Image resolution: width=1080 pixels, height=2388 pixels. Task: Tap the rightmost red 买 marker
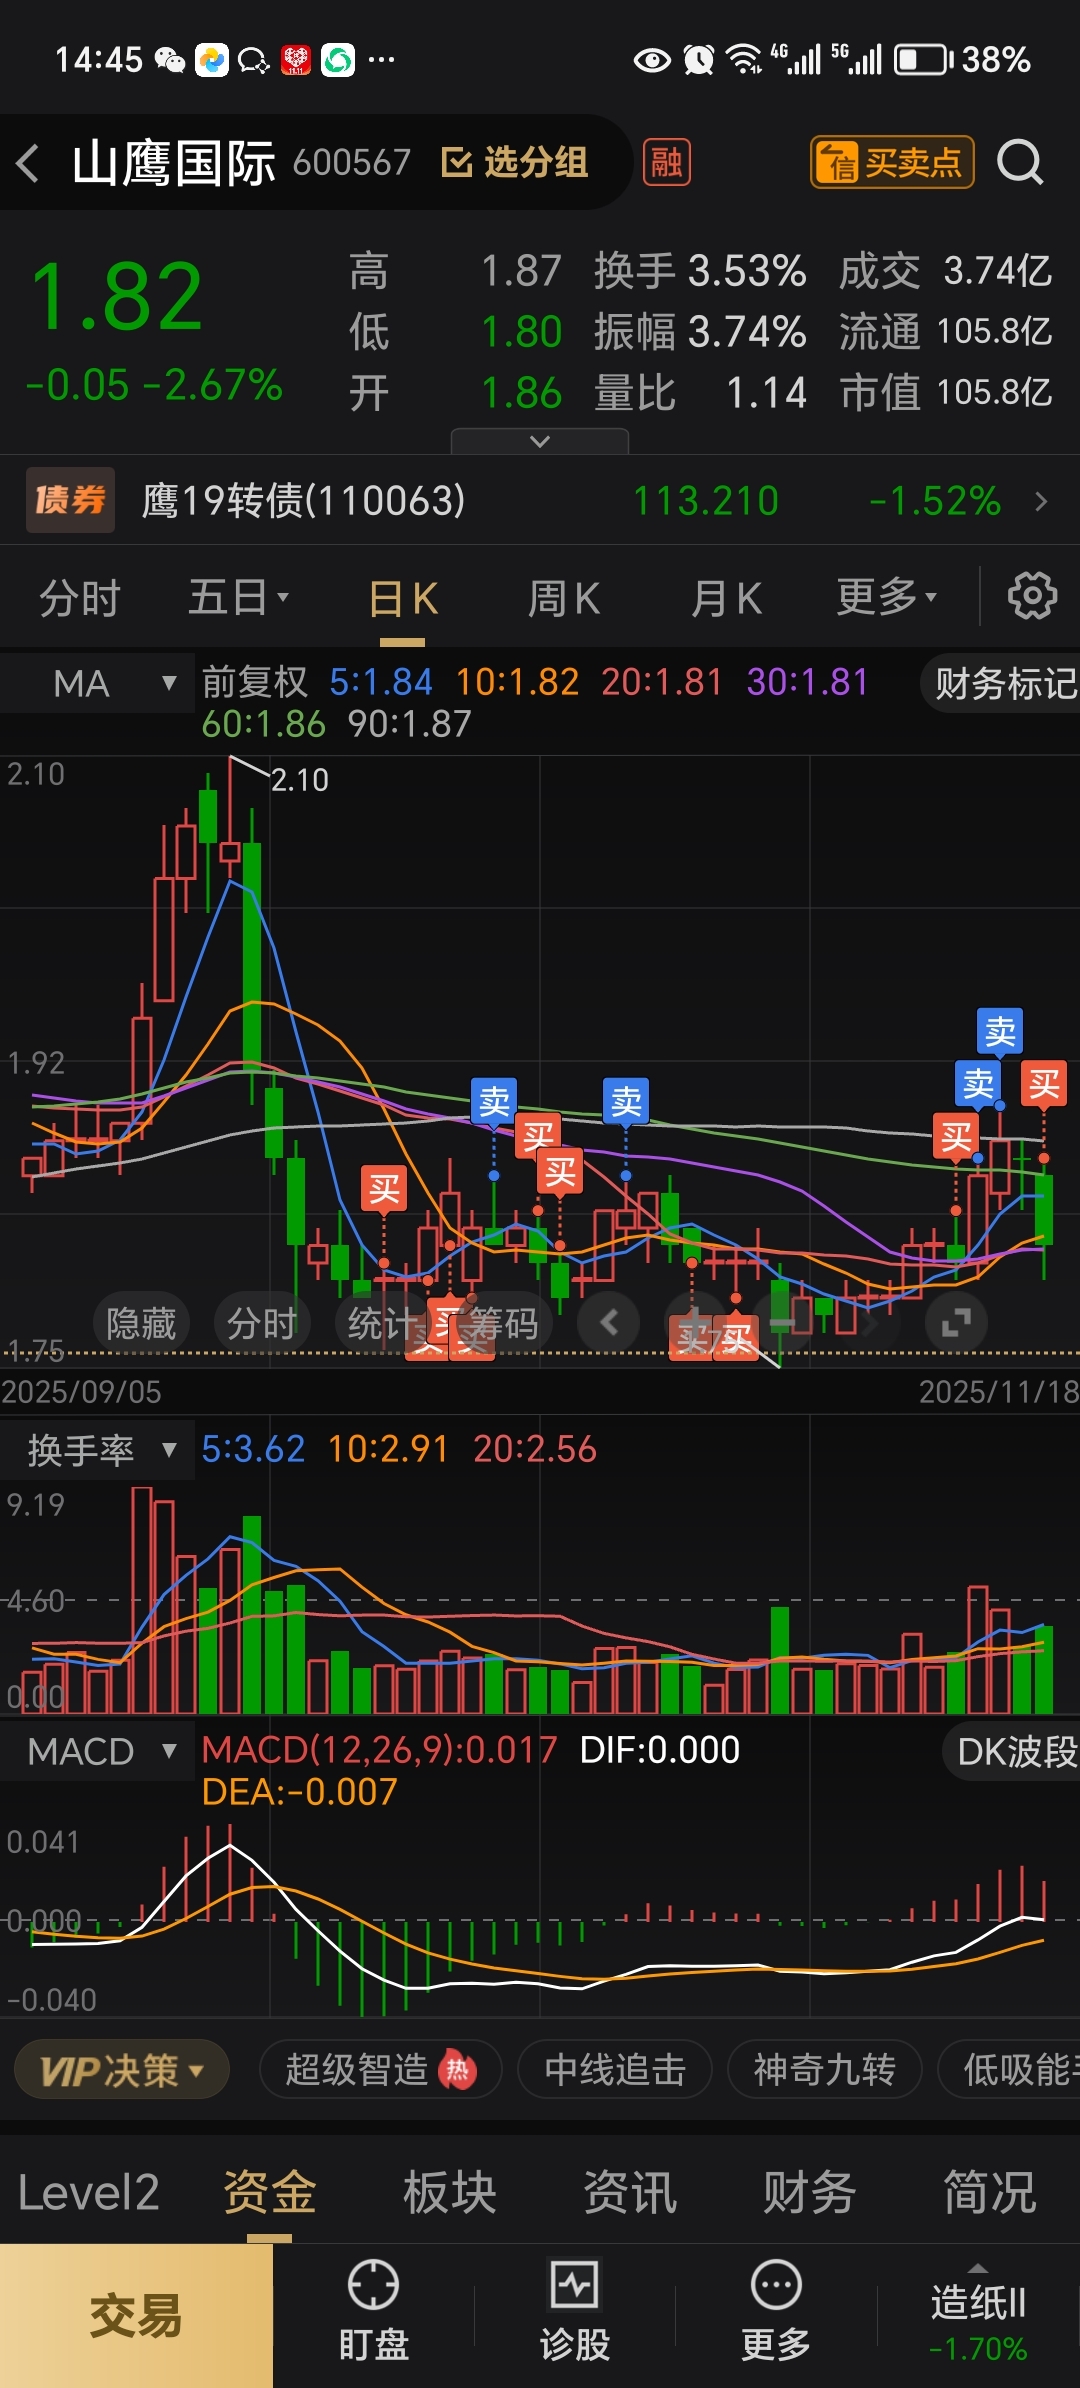pos(1044,1083)
